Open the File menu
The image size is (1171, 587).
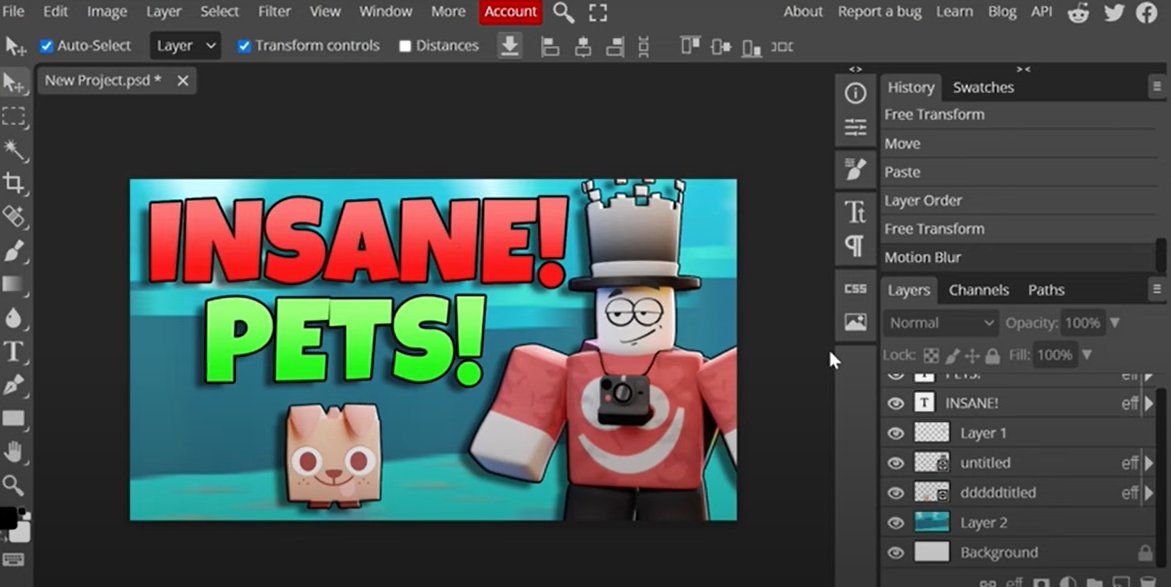13,11
